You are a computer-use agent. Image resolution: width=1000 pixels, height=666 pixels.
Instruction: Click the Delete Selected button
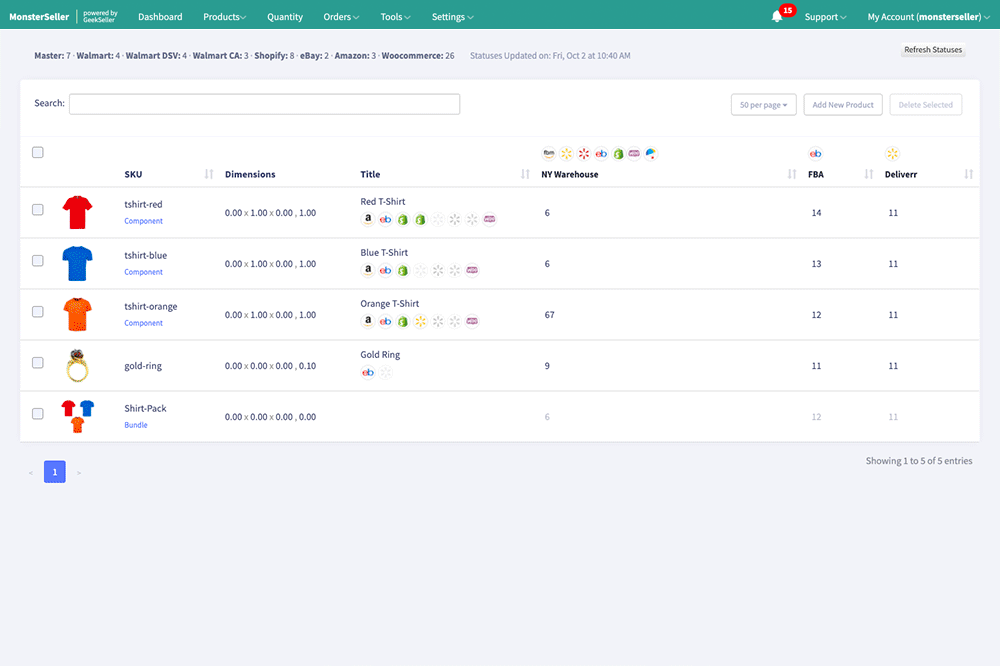click(x=925, y=105)
